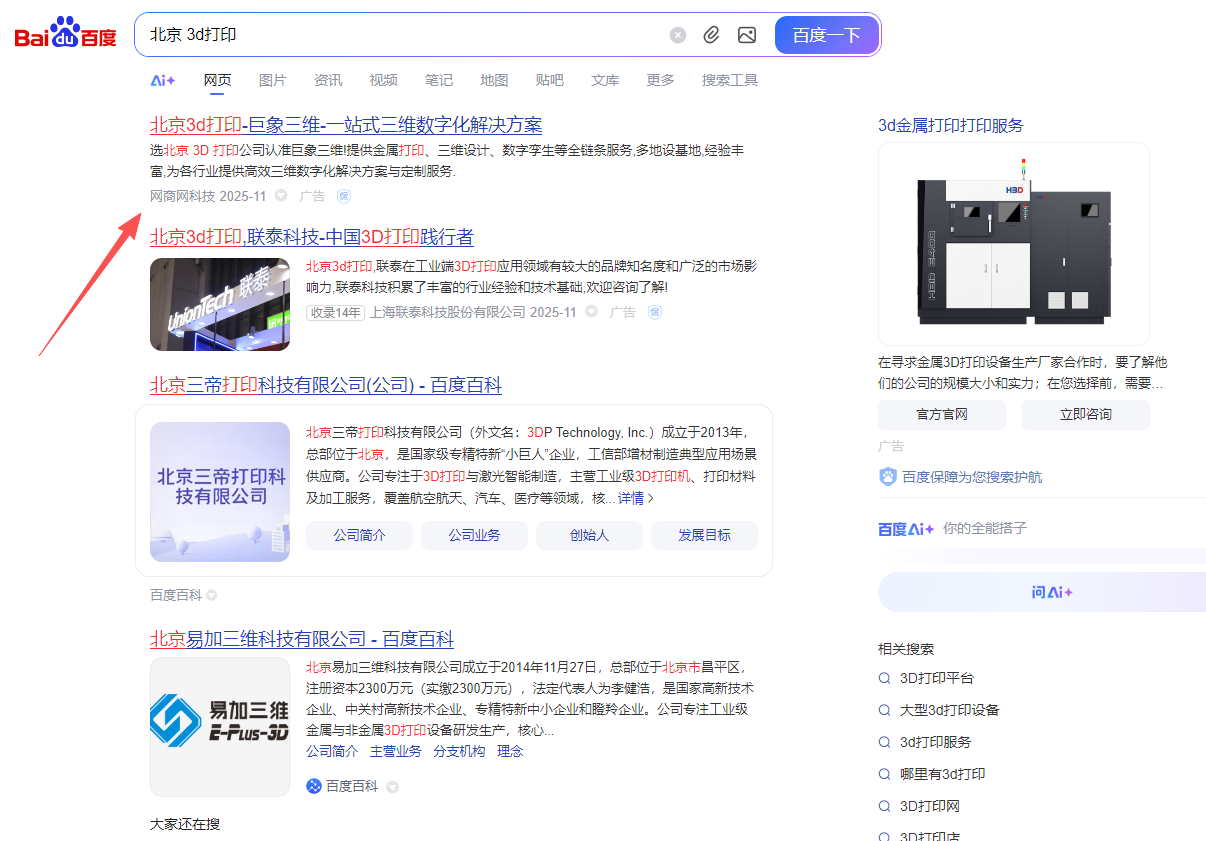Switch to the 视频 tab

coord(383,80)
